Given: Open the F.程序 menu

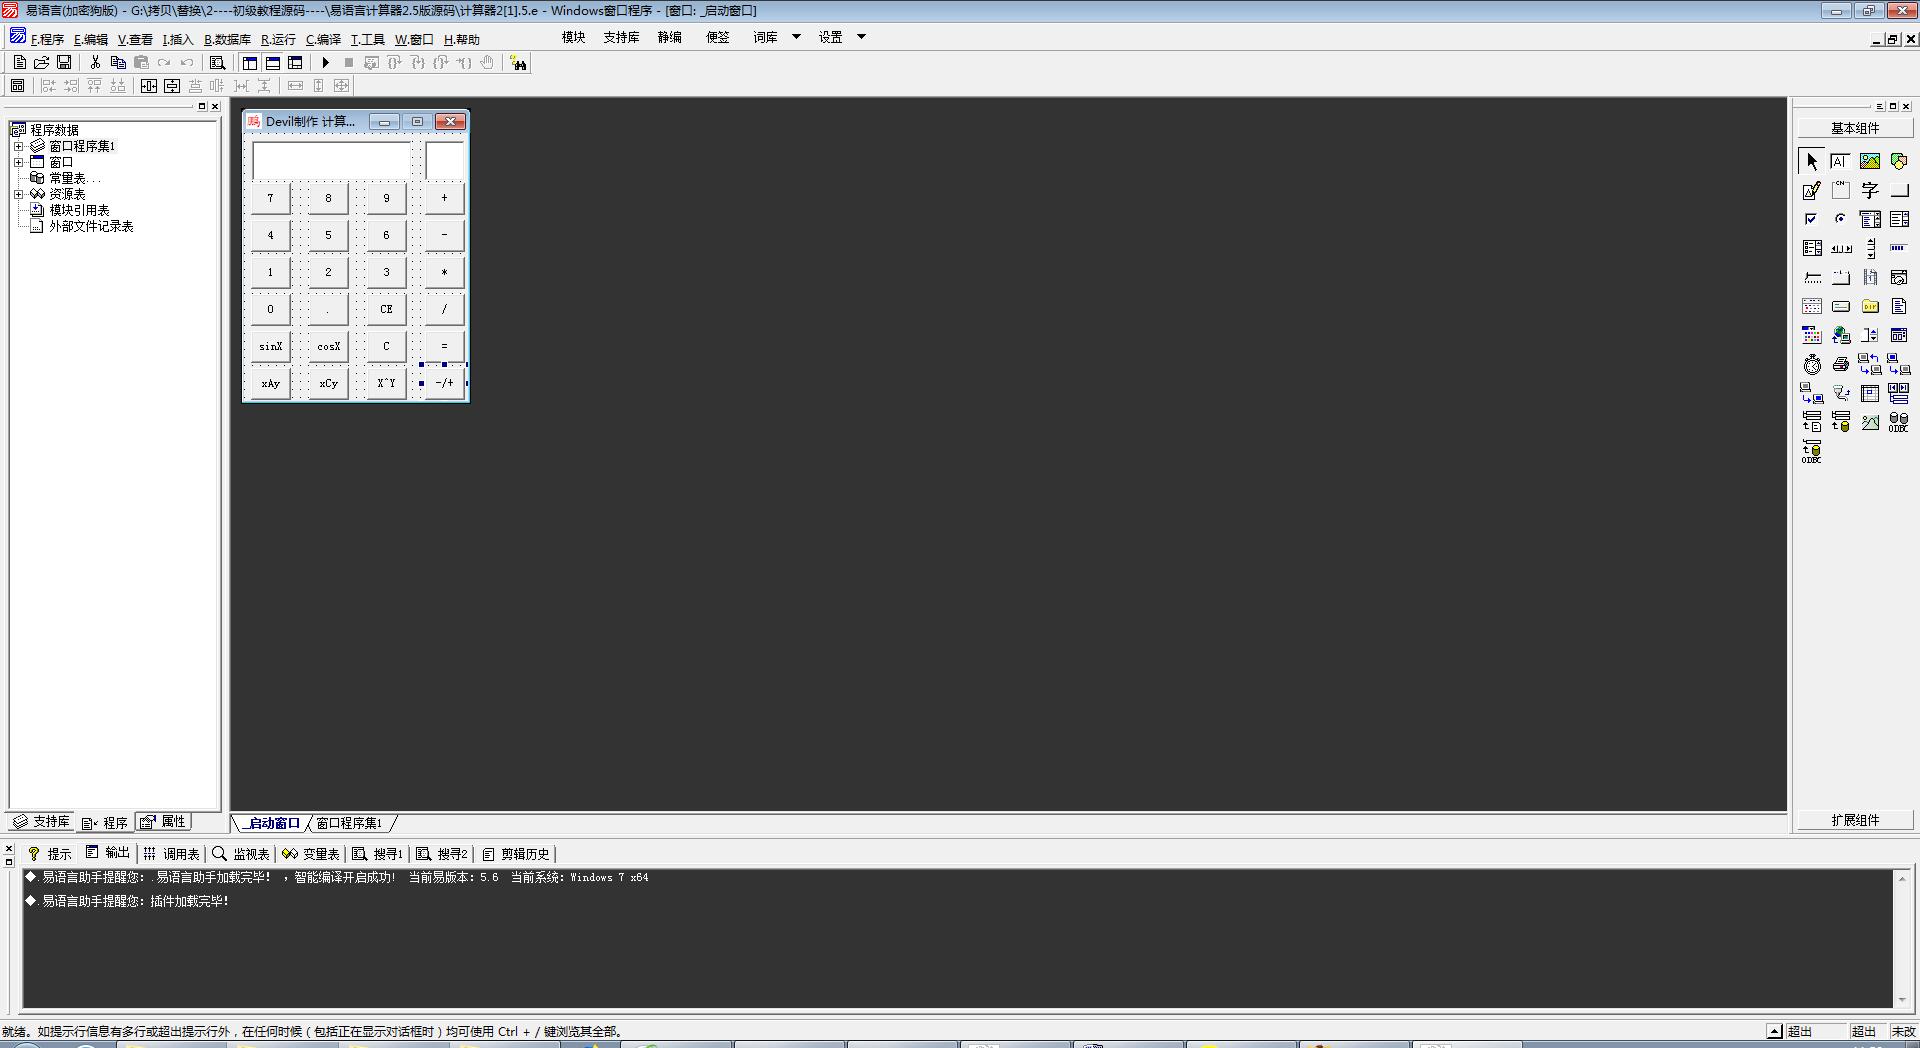Looking at the screenshot, I should 46,39.
